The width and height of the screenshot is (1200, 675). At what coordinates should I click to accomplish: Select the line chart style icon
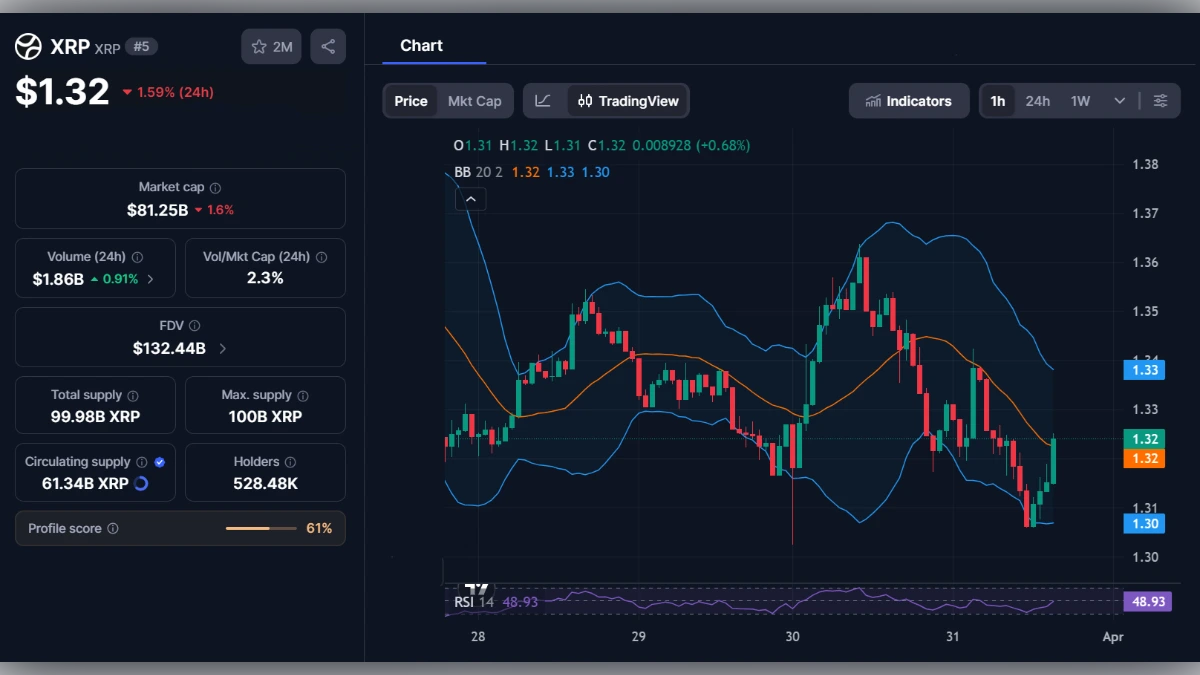tap(545, 100)
